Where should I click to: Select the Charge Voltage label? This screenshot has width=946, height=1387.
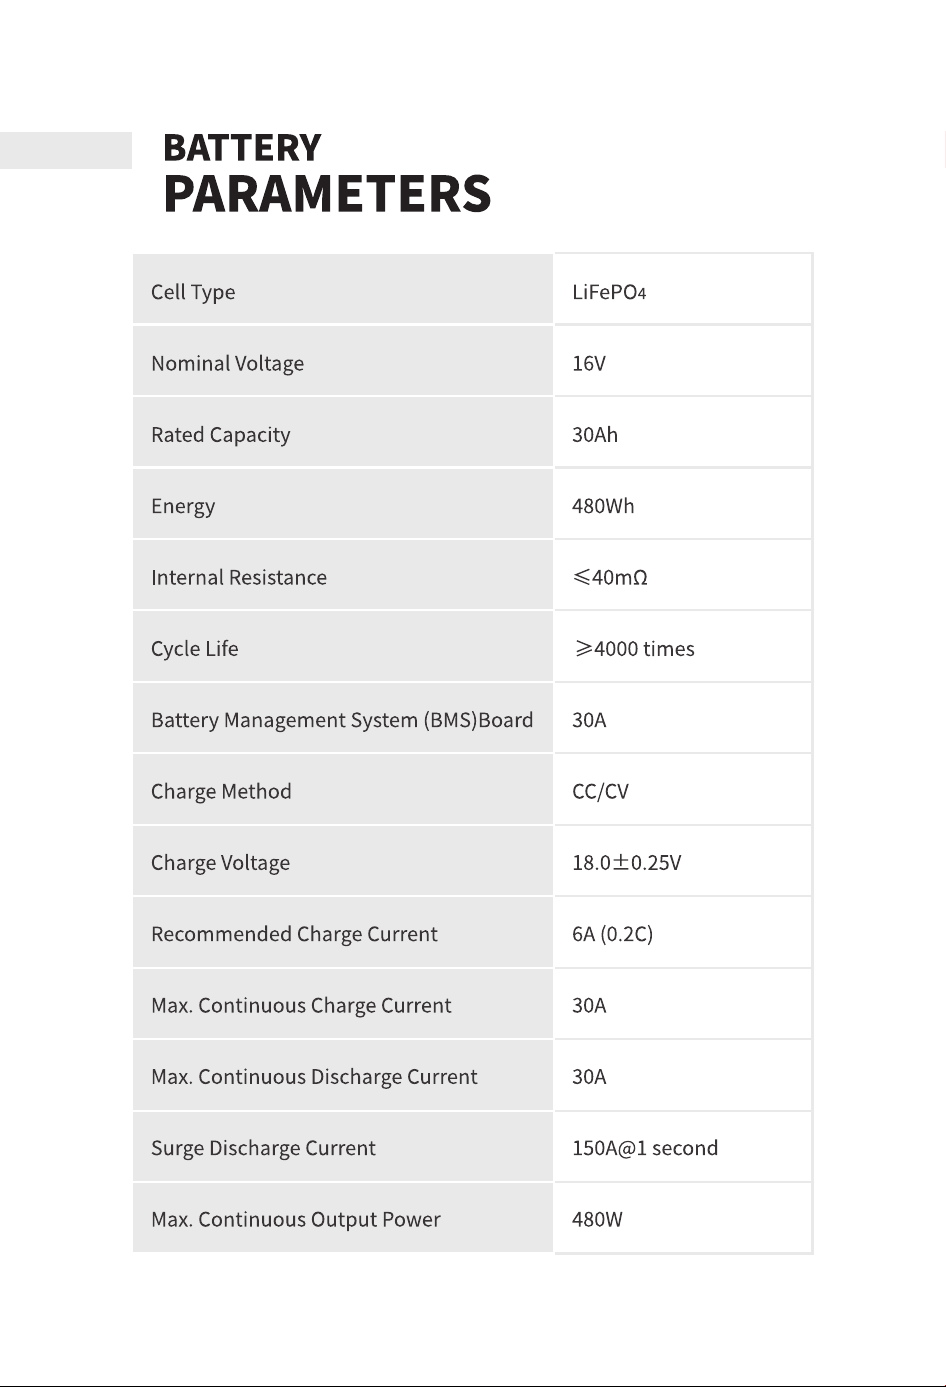coord(221,863)
